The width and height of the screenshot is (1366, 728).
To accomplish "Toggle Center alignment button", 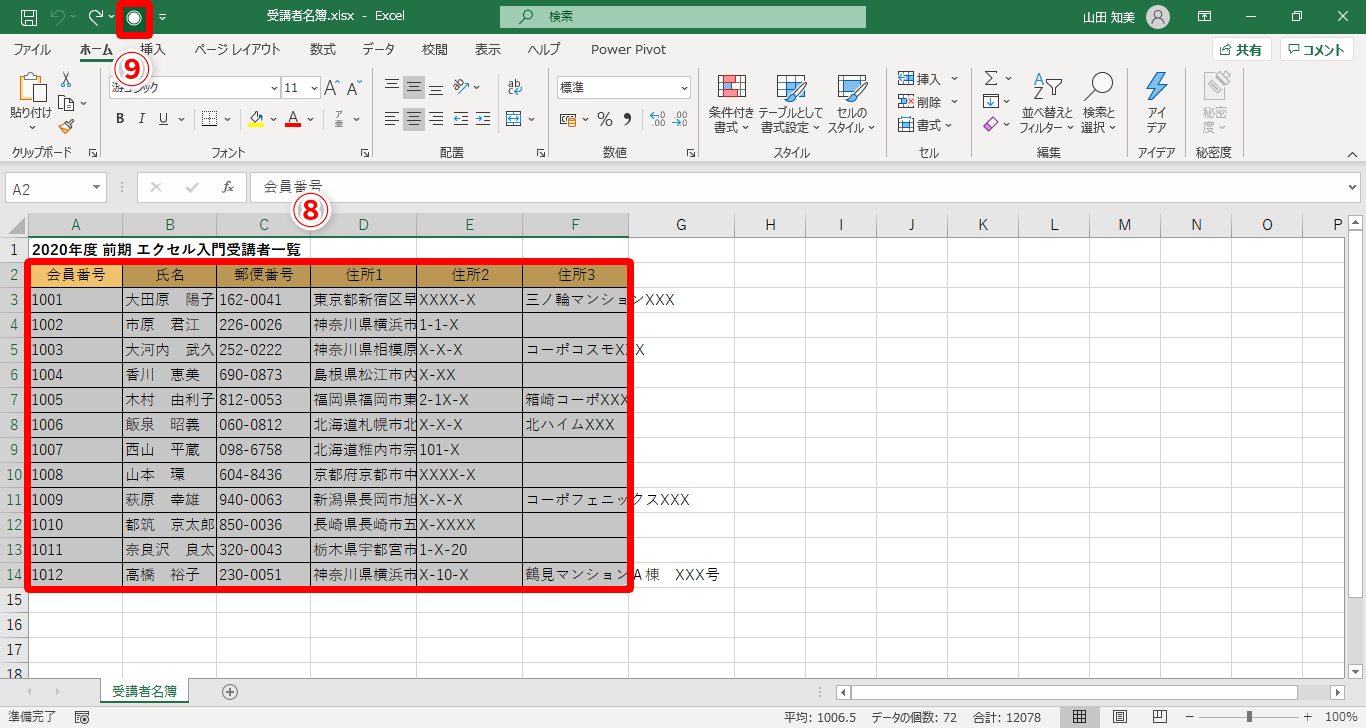I will coord(414,119).
